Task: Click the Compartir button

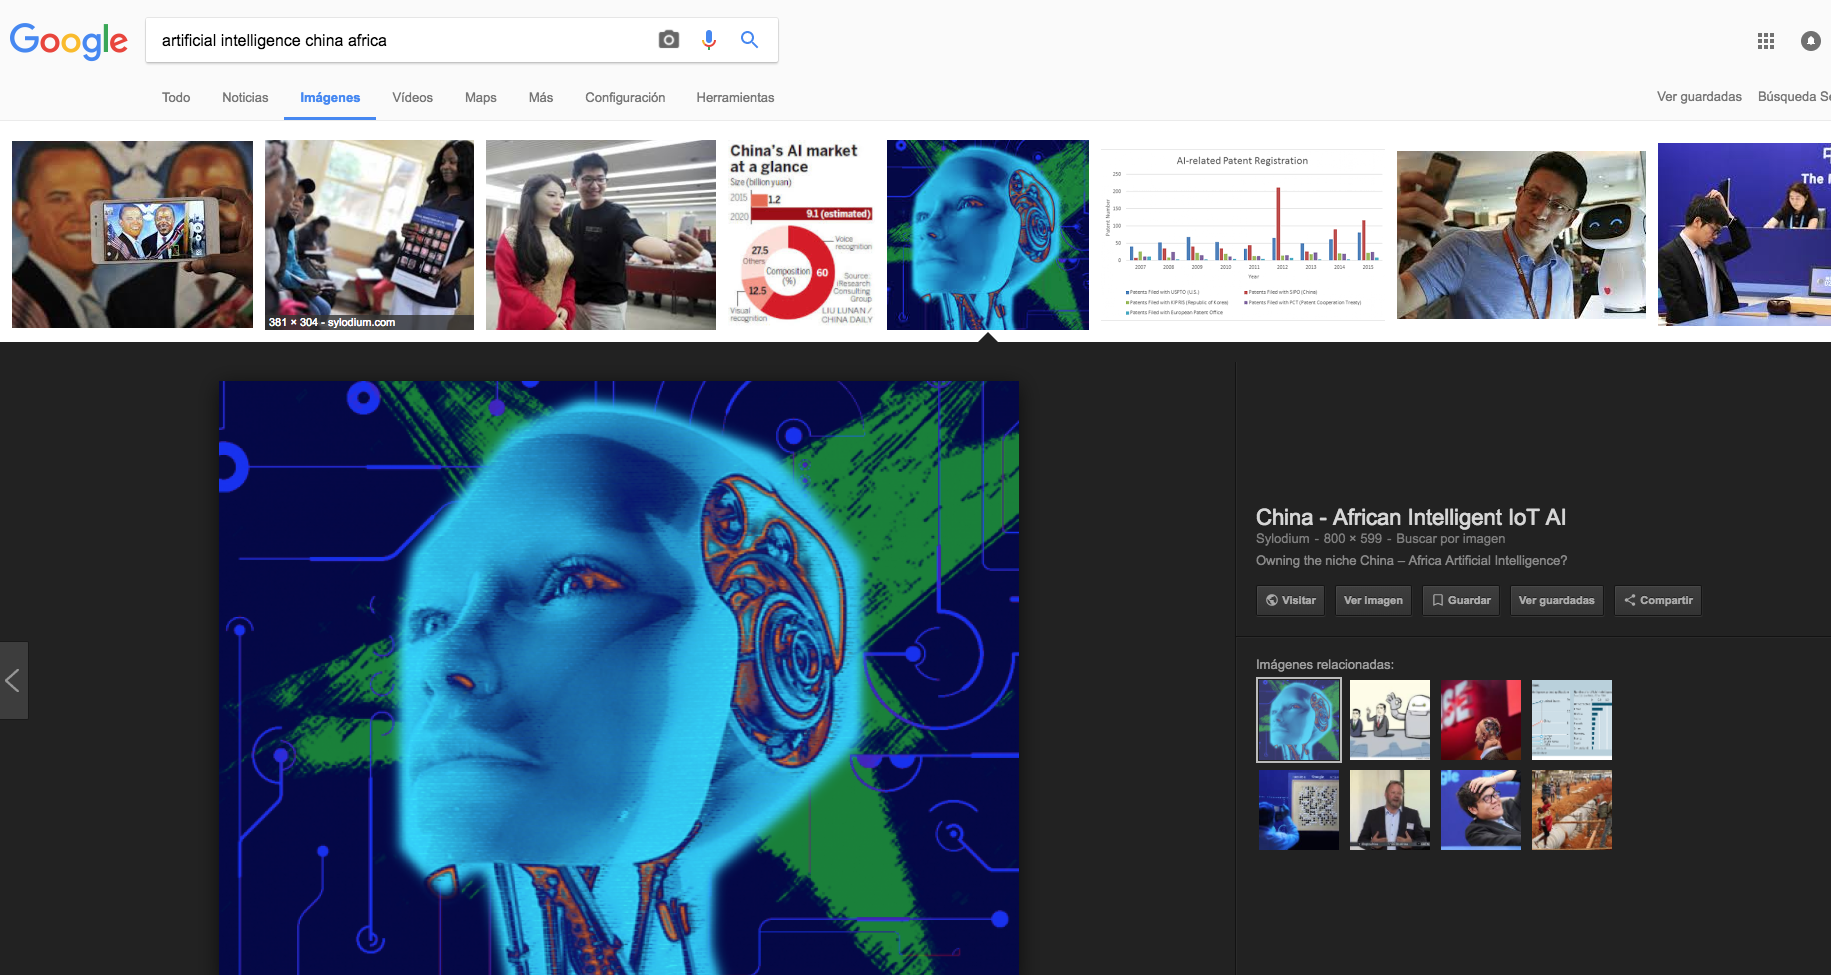Action: tap(1658, 600)
